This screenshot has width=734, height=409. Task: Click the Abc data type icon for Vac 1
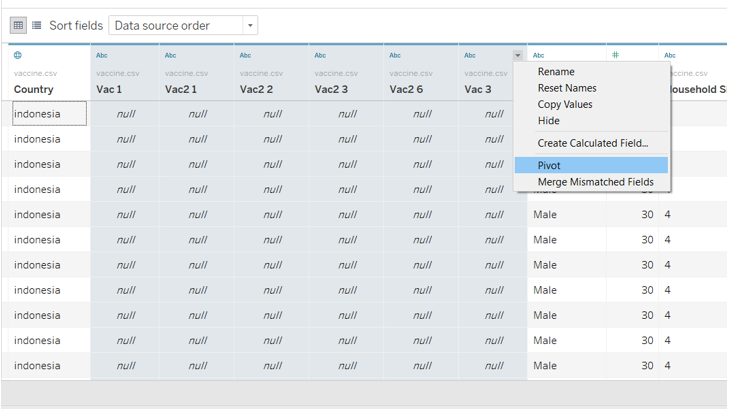pos(101,56)
